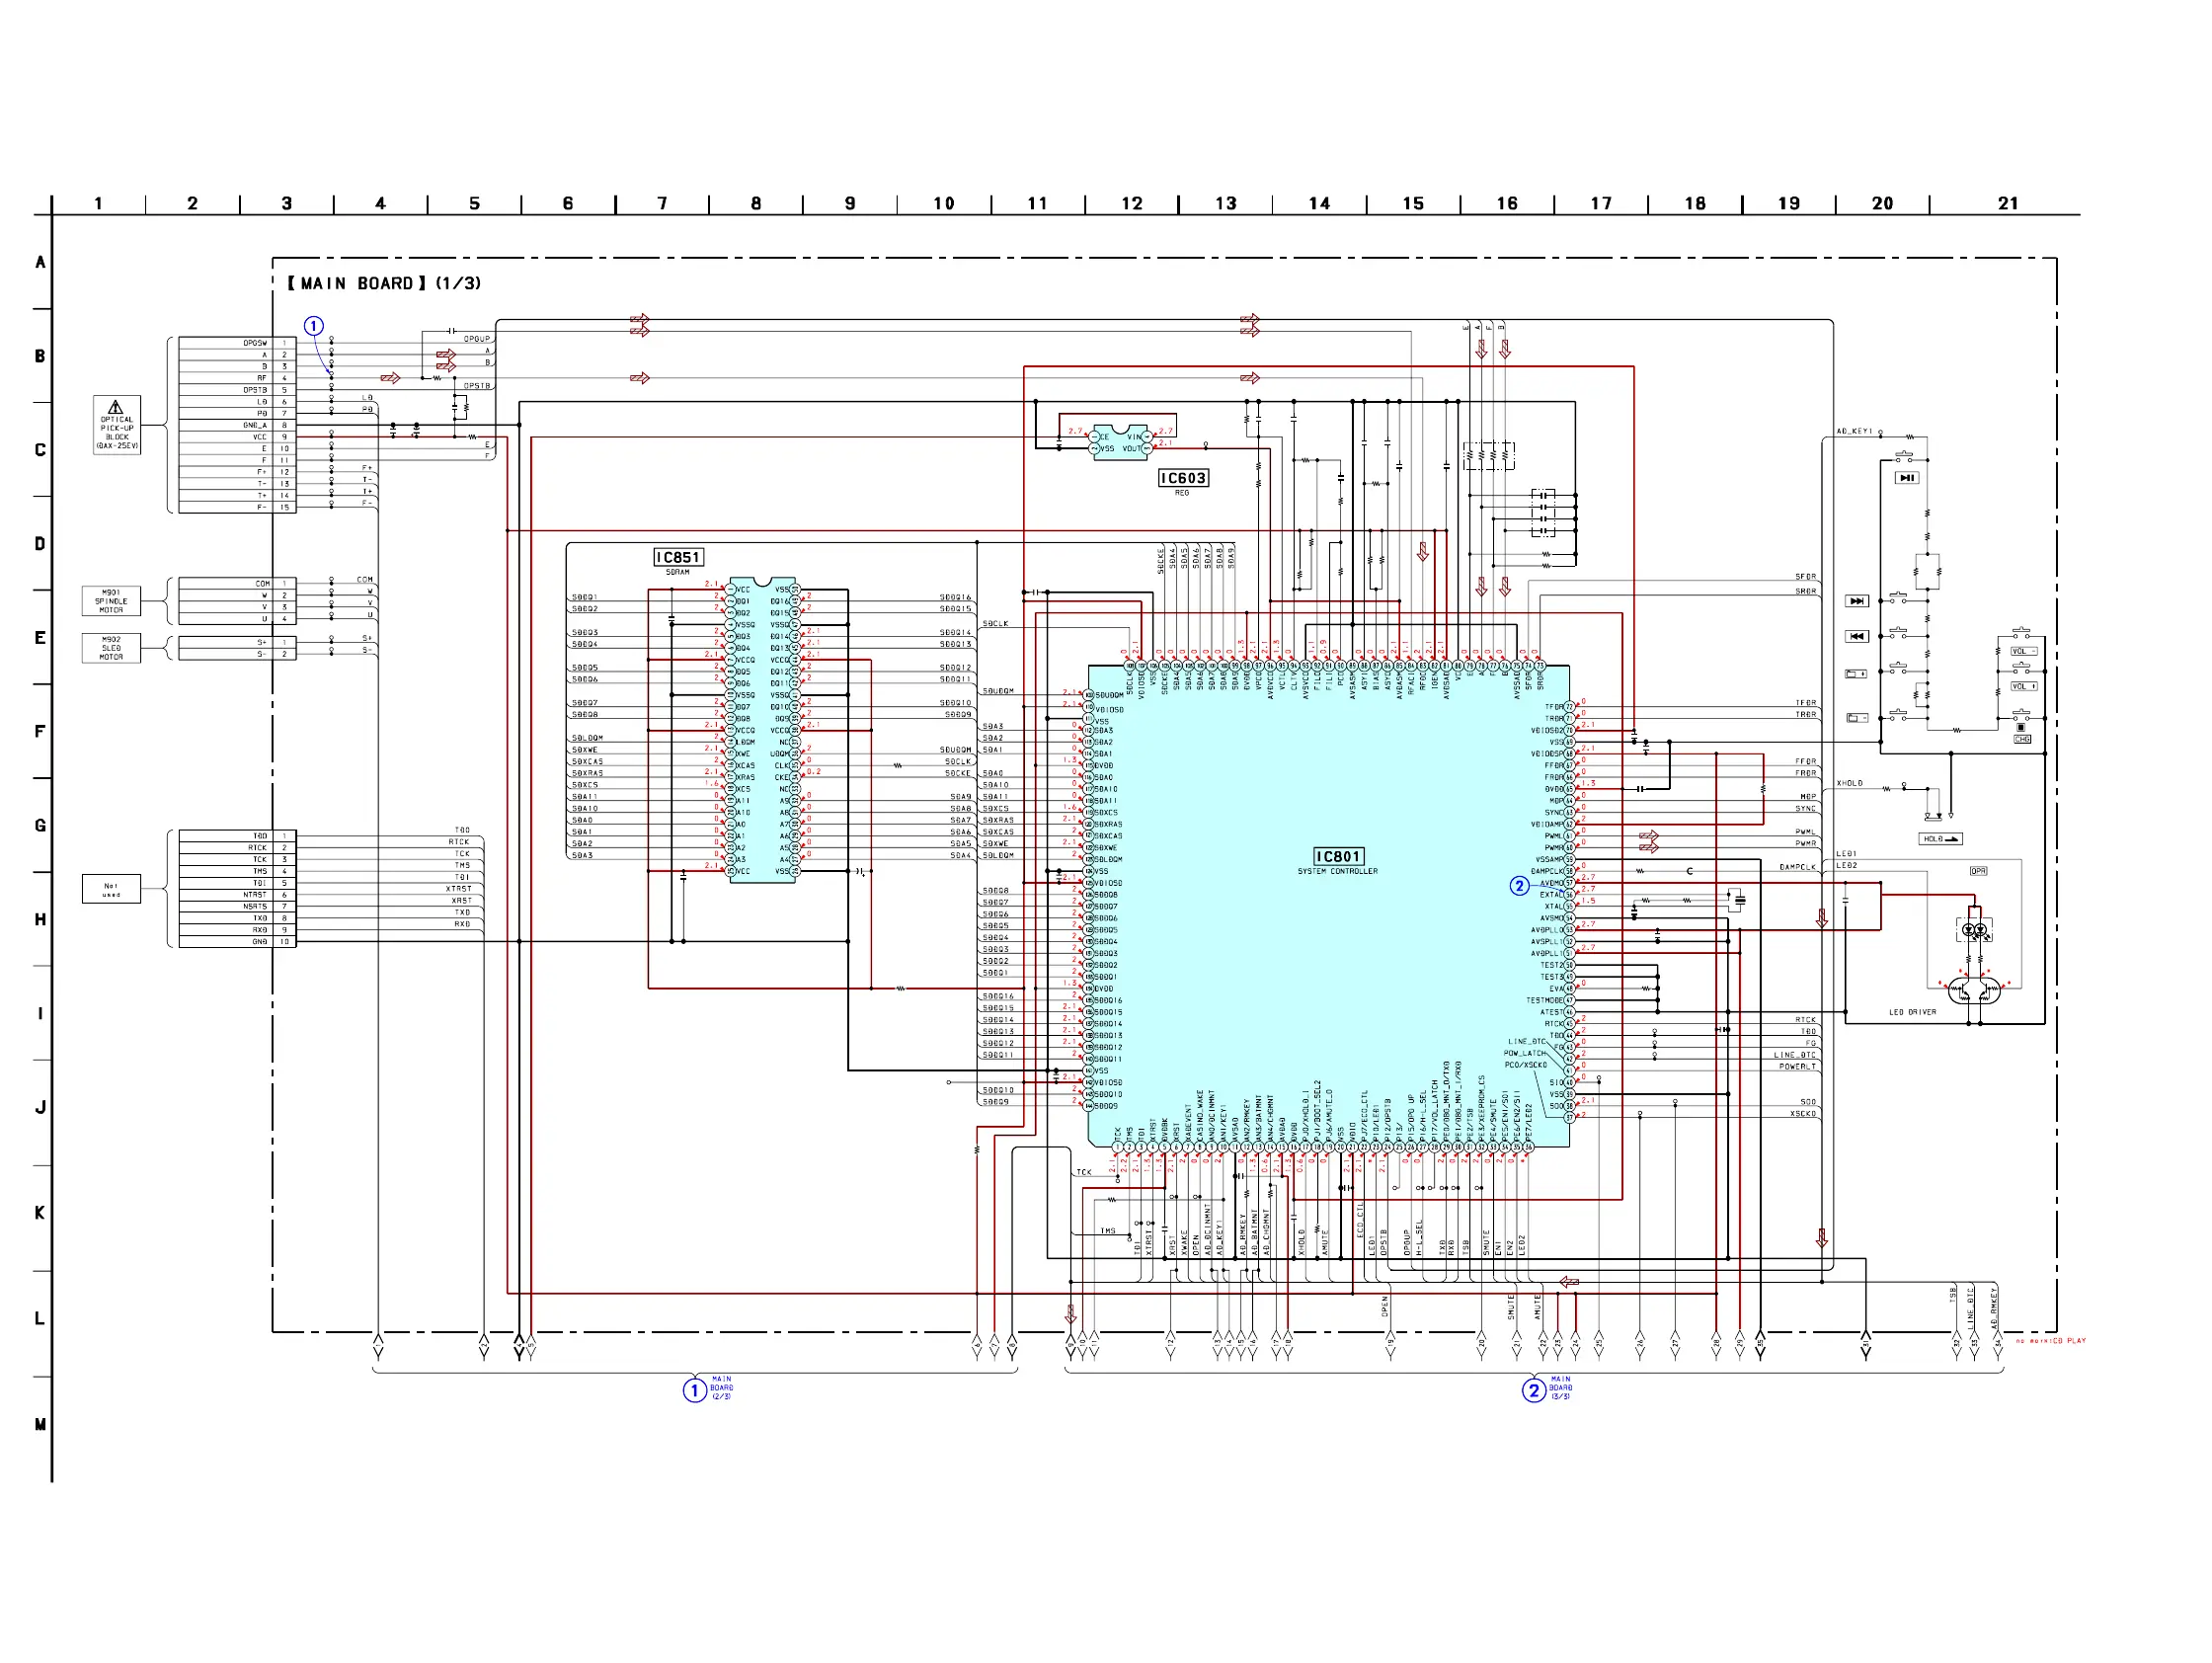This screenshot has width=2212, height=1663.
Task: Click the M902 sled motor block
Action: (x=111, y=648)
